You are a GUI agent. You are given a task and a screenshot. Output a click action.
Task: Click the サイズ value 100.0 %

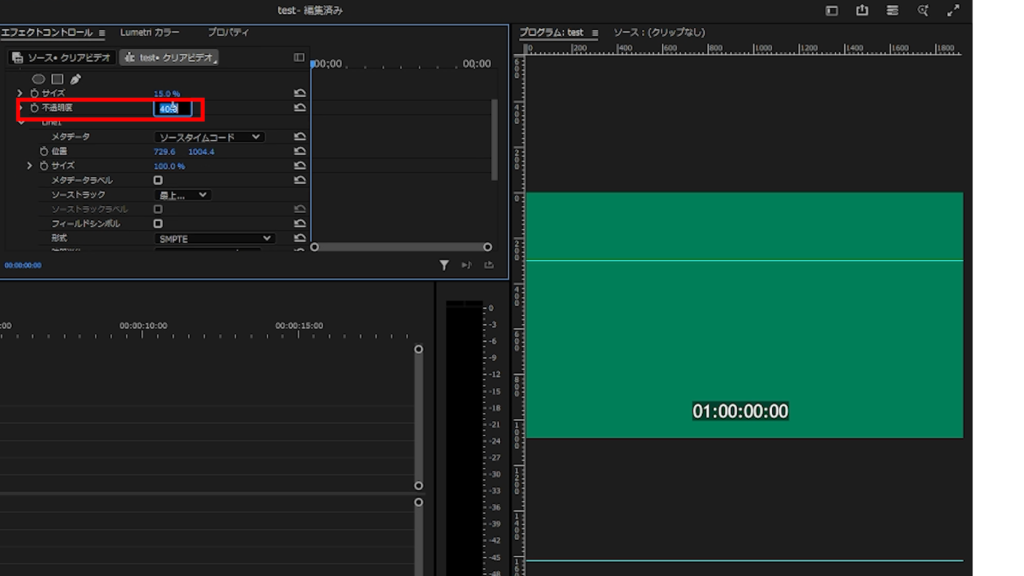click(x=169, y=166)
